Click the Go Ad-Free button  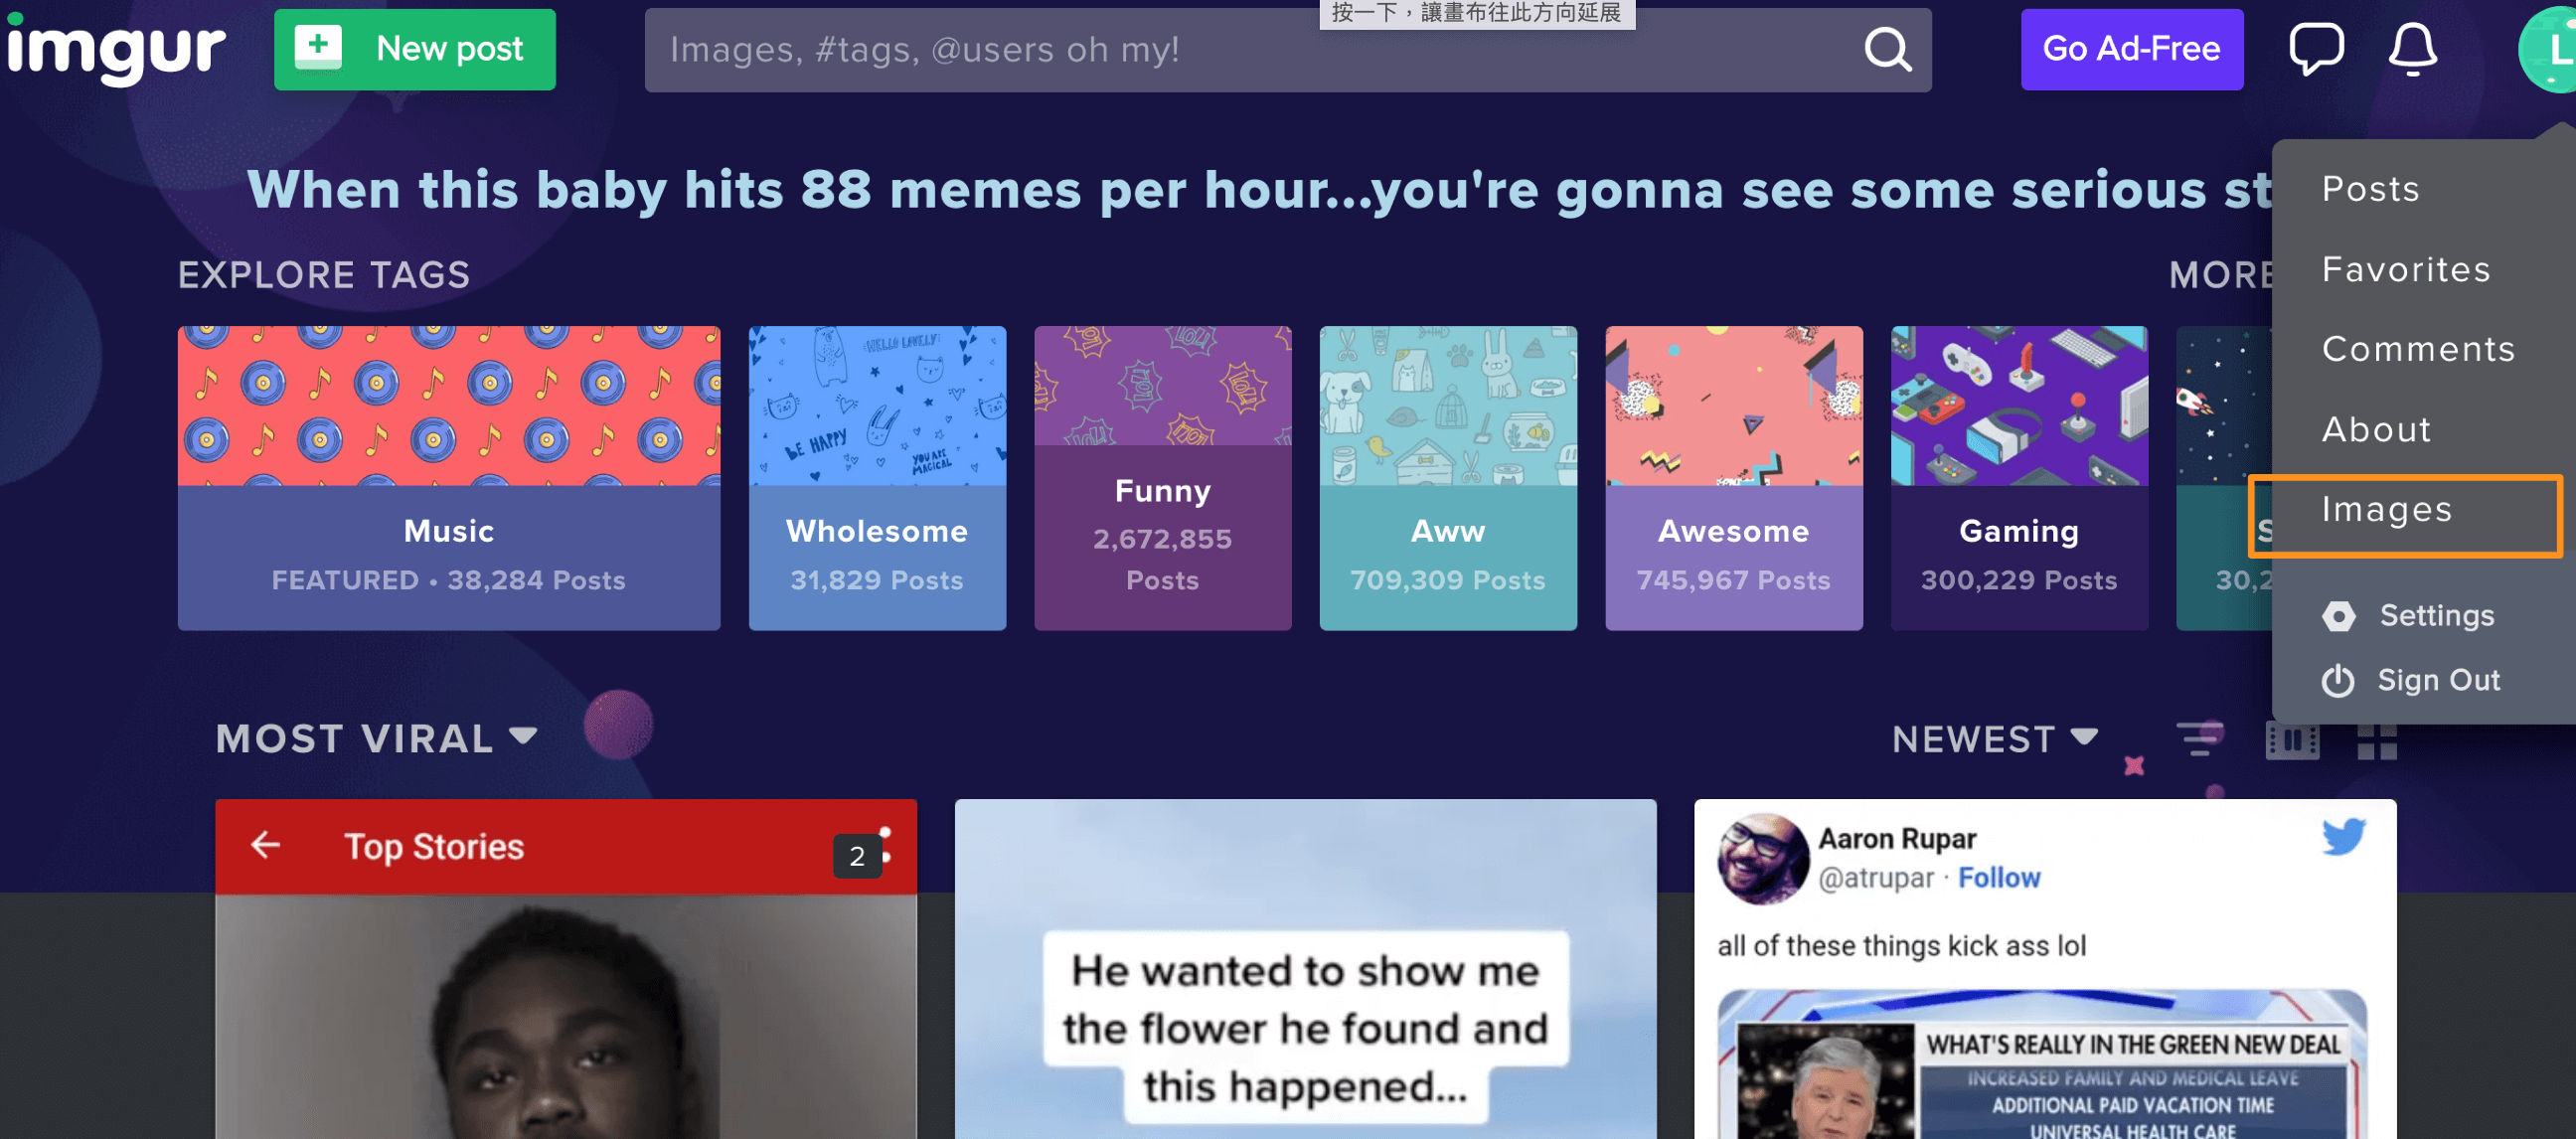tap(2131, 49)
